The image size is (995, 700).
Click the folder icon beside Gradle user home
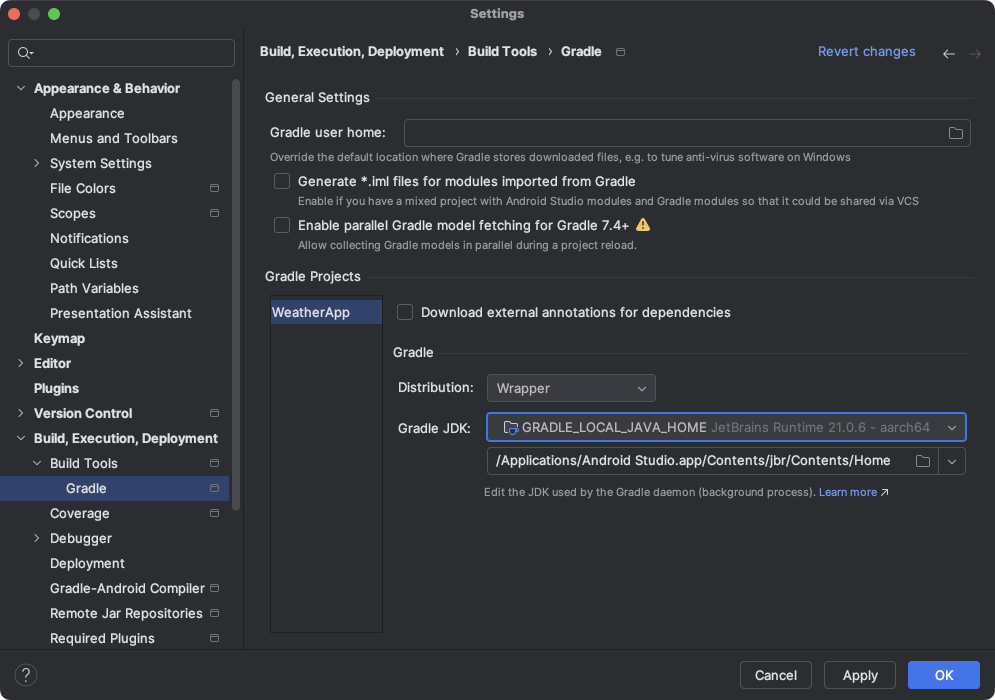coord(955,132)
